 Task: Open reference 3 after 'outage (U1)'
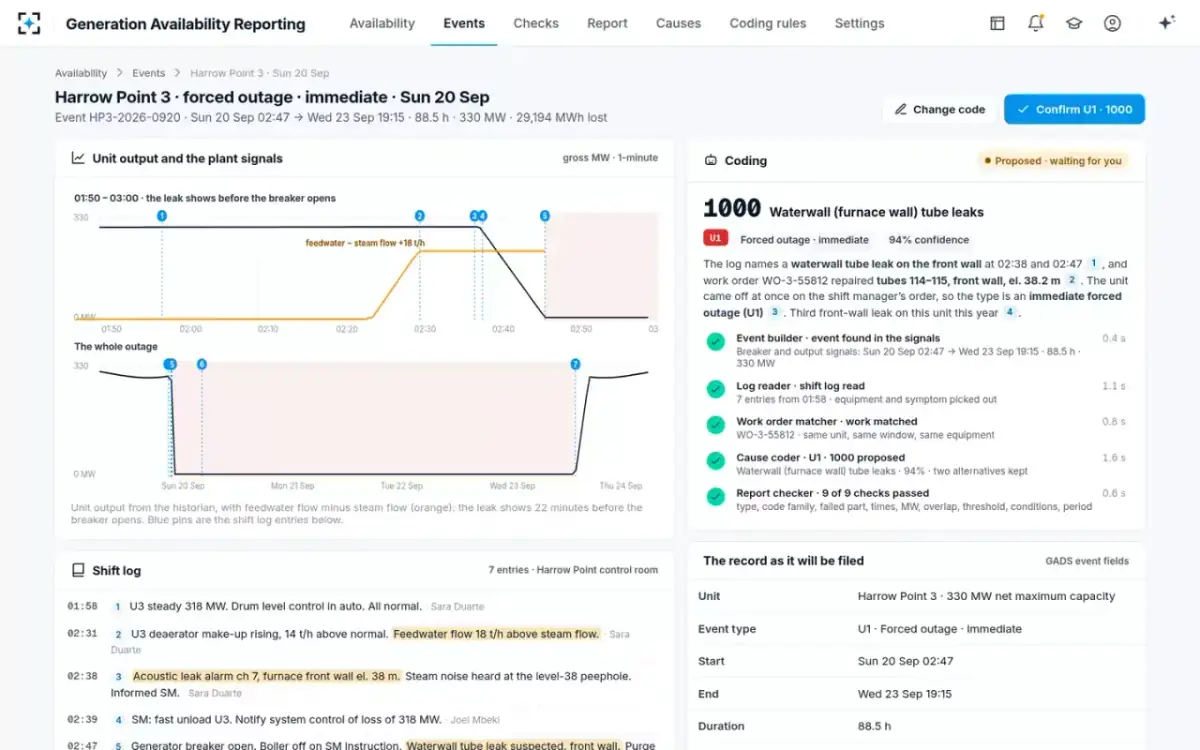tap(774, 313)
